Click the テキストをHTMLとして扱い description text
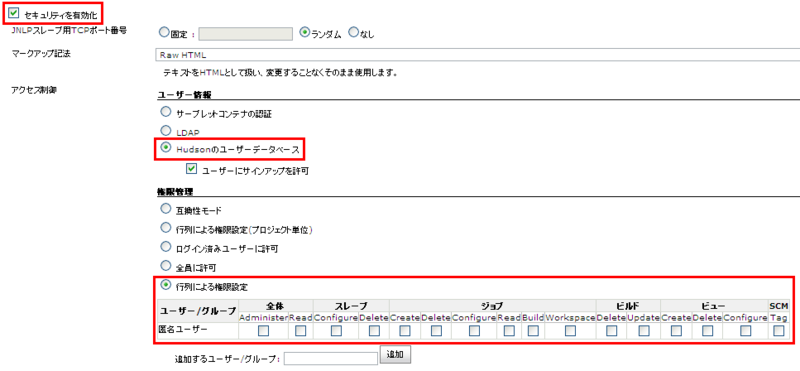800x371 pixels. 280,72
